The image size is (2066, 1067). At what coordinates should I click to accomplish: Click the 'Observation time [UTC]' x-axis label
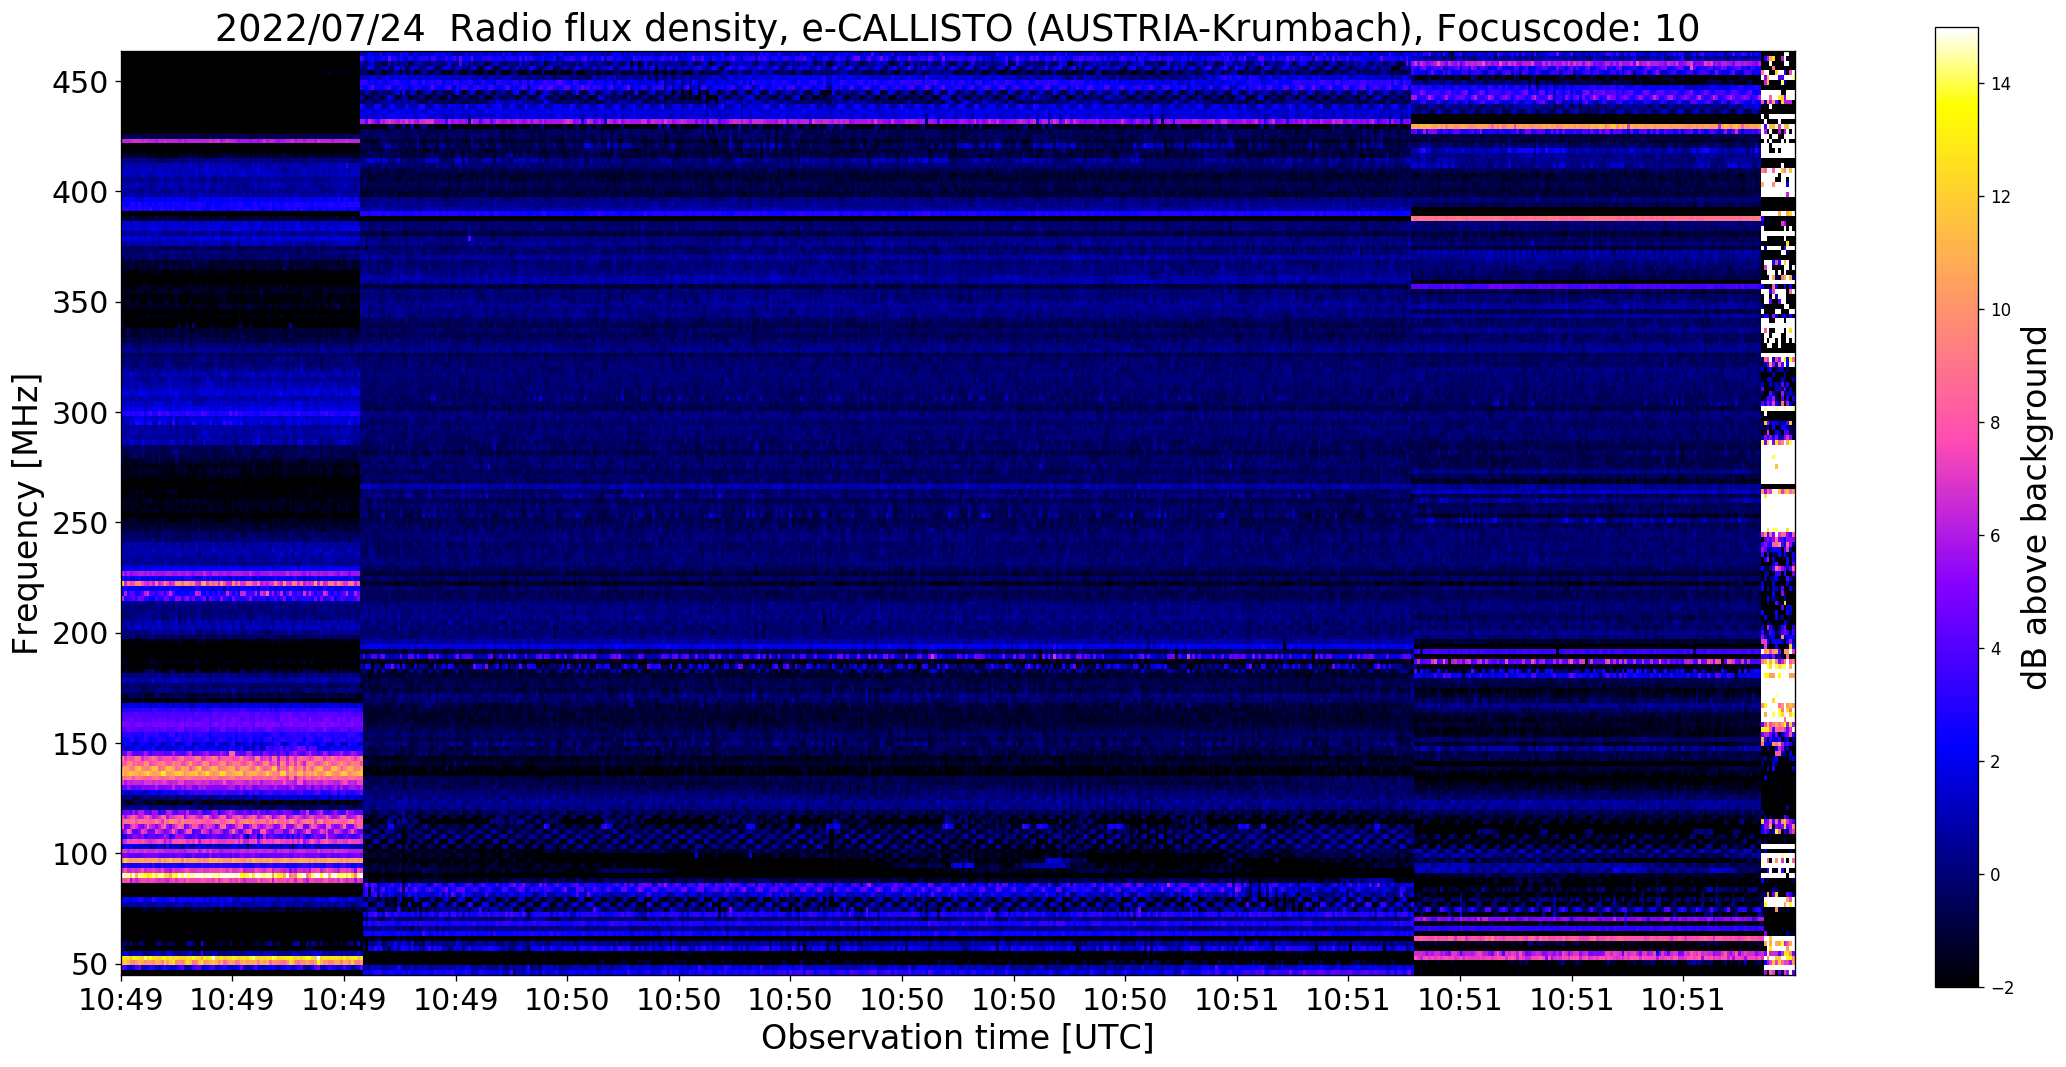[957, 1038]
